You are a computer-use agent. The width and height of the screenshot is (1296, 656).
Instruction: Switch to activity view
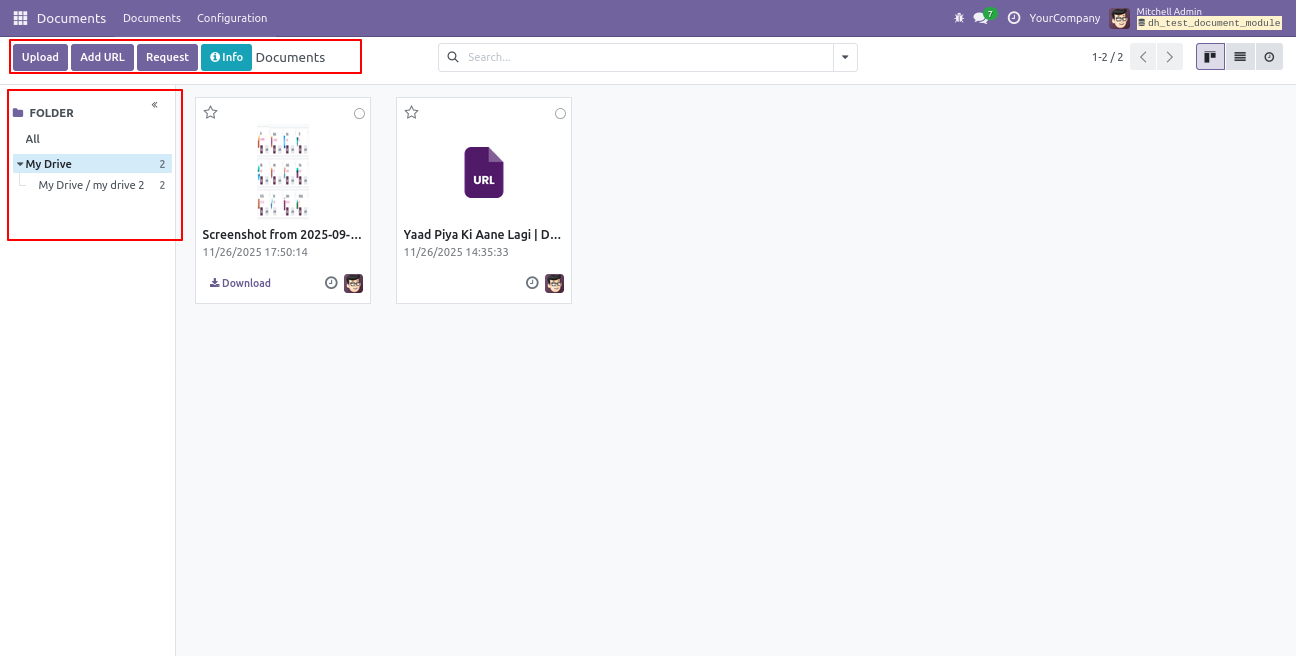[1269, 57]
